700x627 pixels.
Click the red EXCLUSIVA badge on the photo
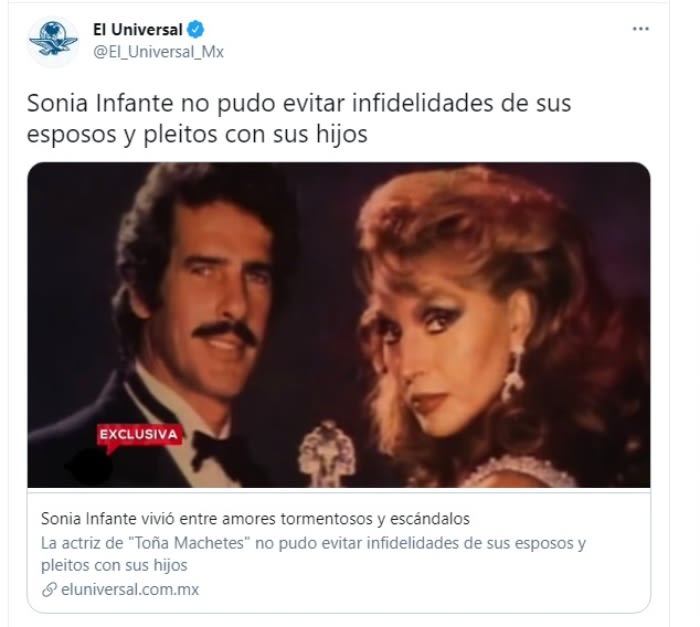tap(139, 436)
